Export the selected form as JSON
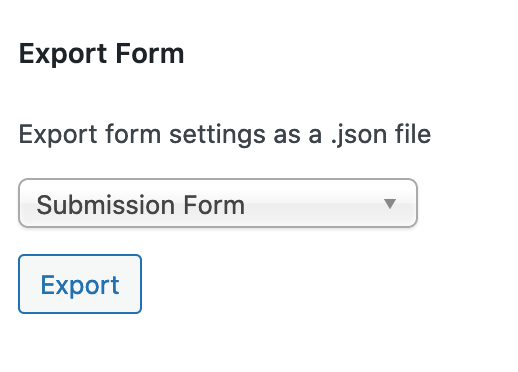Screen dimensions: 518x372 pos(80,284)
